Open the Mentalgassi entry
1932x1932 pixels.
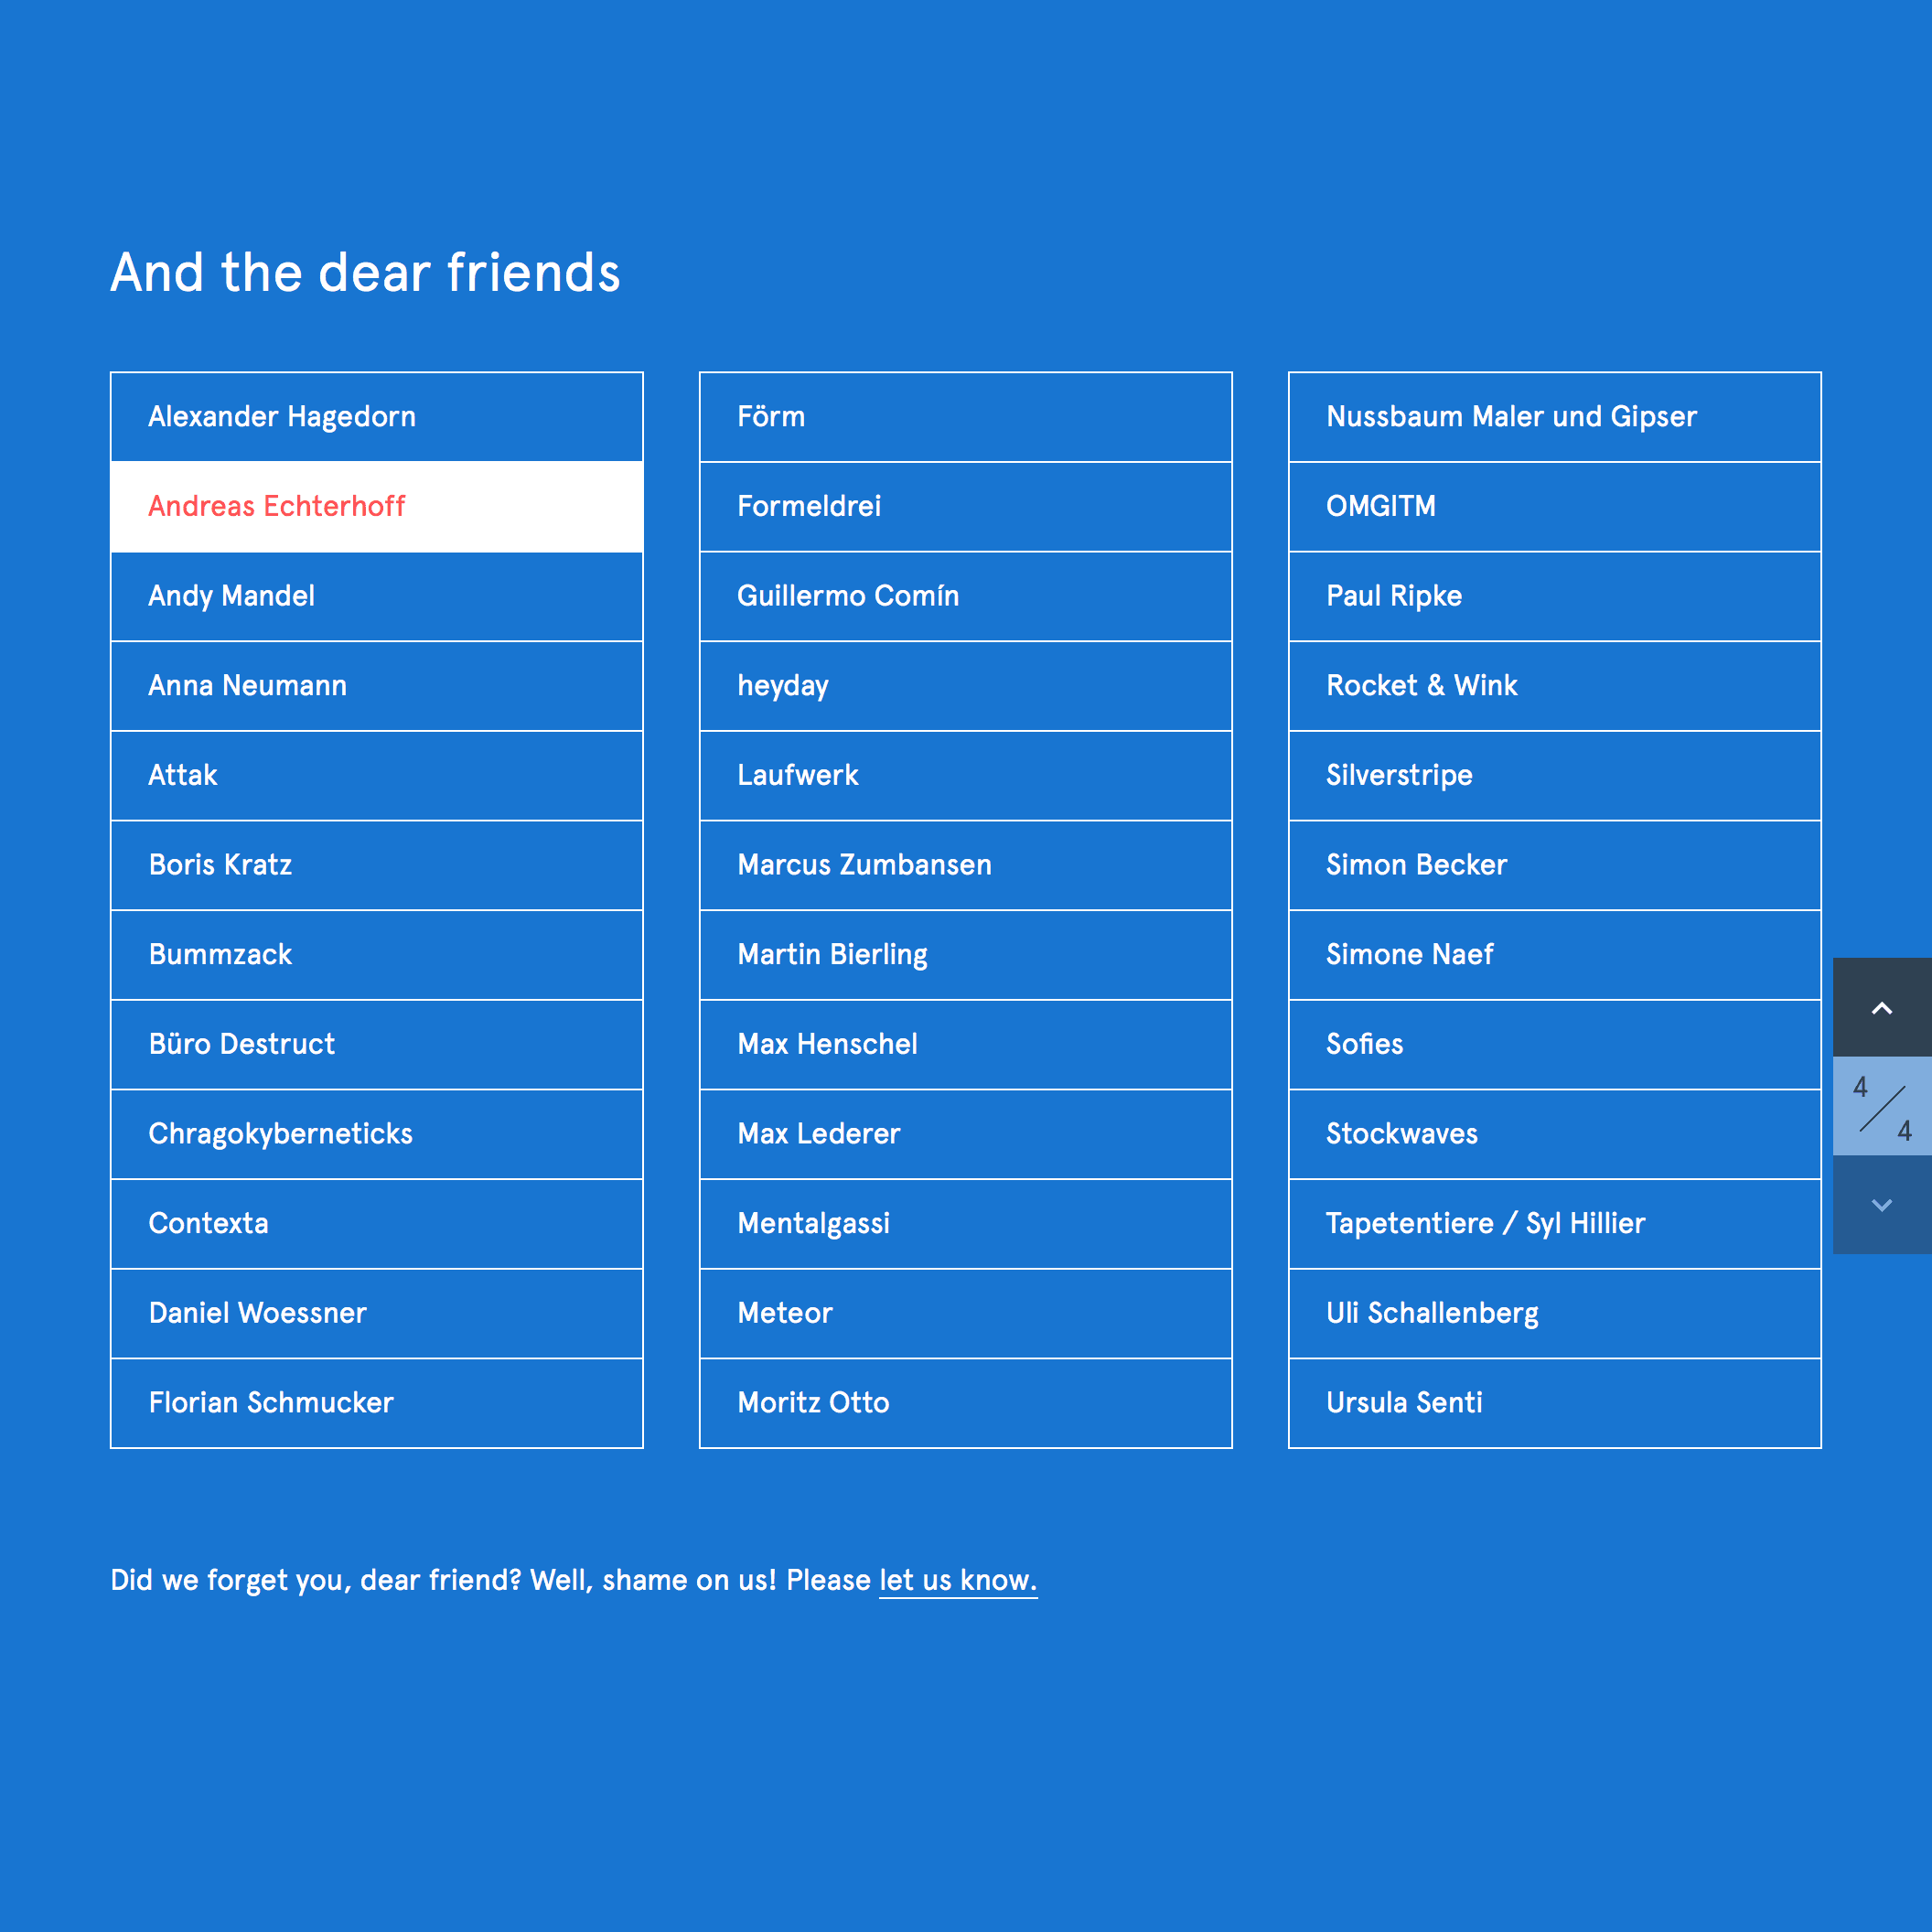[x=966, y=1224]
